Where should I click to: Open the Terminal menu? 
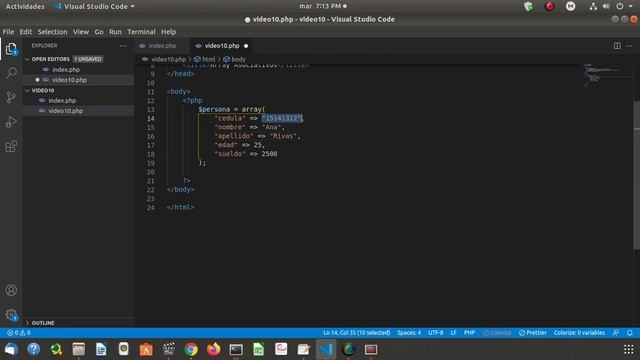click(x=141, y=32)
